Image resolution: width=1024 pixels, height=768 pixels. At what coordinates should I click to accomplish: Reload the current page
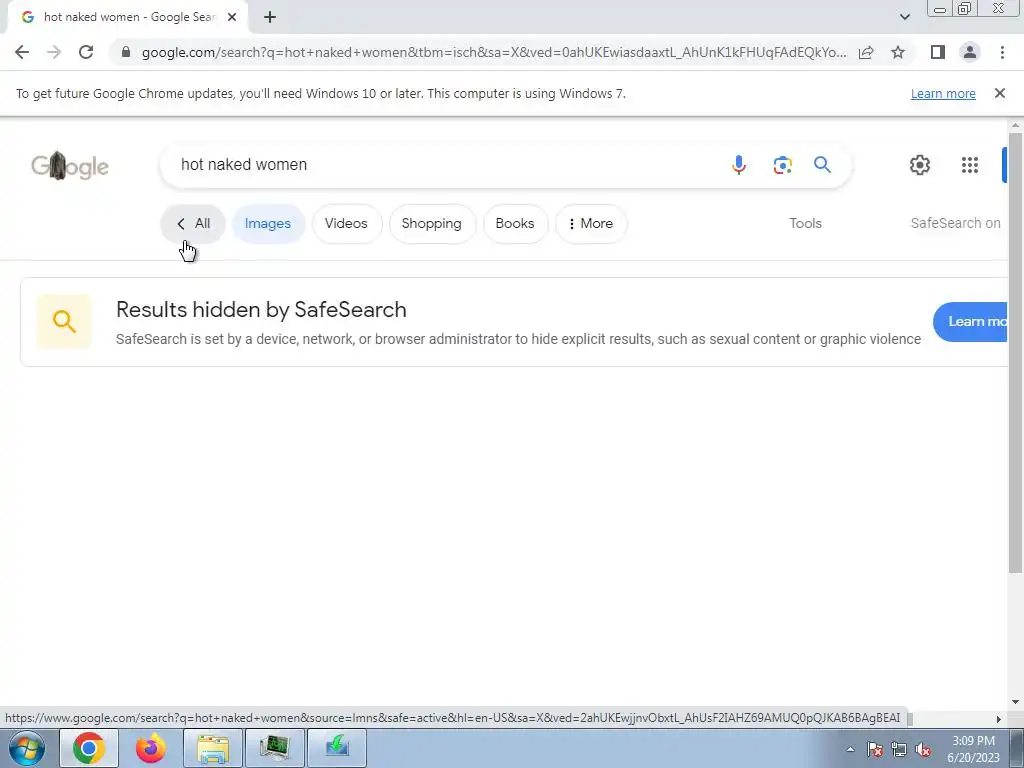[x=86, y=52]
